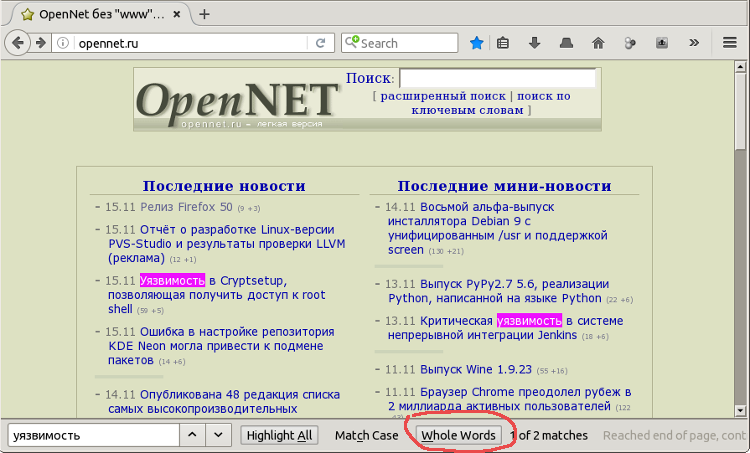The height and width of the screenshot is (453, 750).
Task: Click the site info icon in address bar
Action: 62,43
